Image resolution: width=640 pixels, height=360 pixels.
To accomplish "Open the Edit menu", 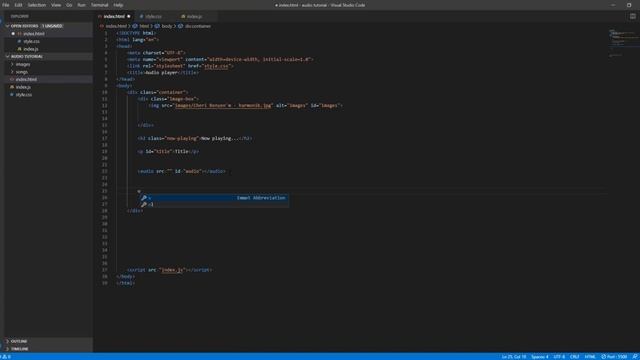I will pos(18,5).
